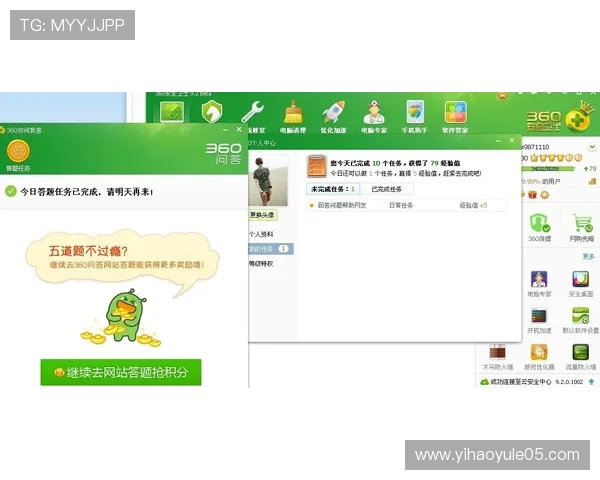Open the 开机加速 icon
Viewport: 600px width, 480px height.
(x=539, y=316)
